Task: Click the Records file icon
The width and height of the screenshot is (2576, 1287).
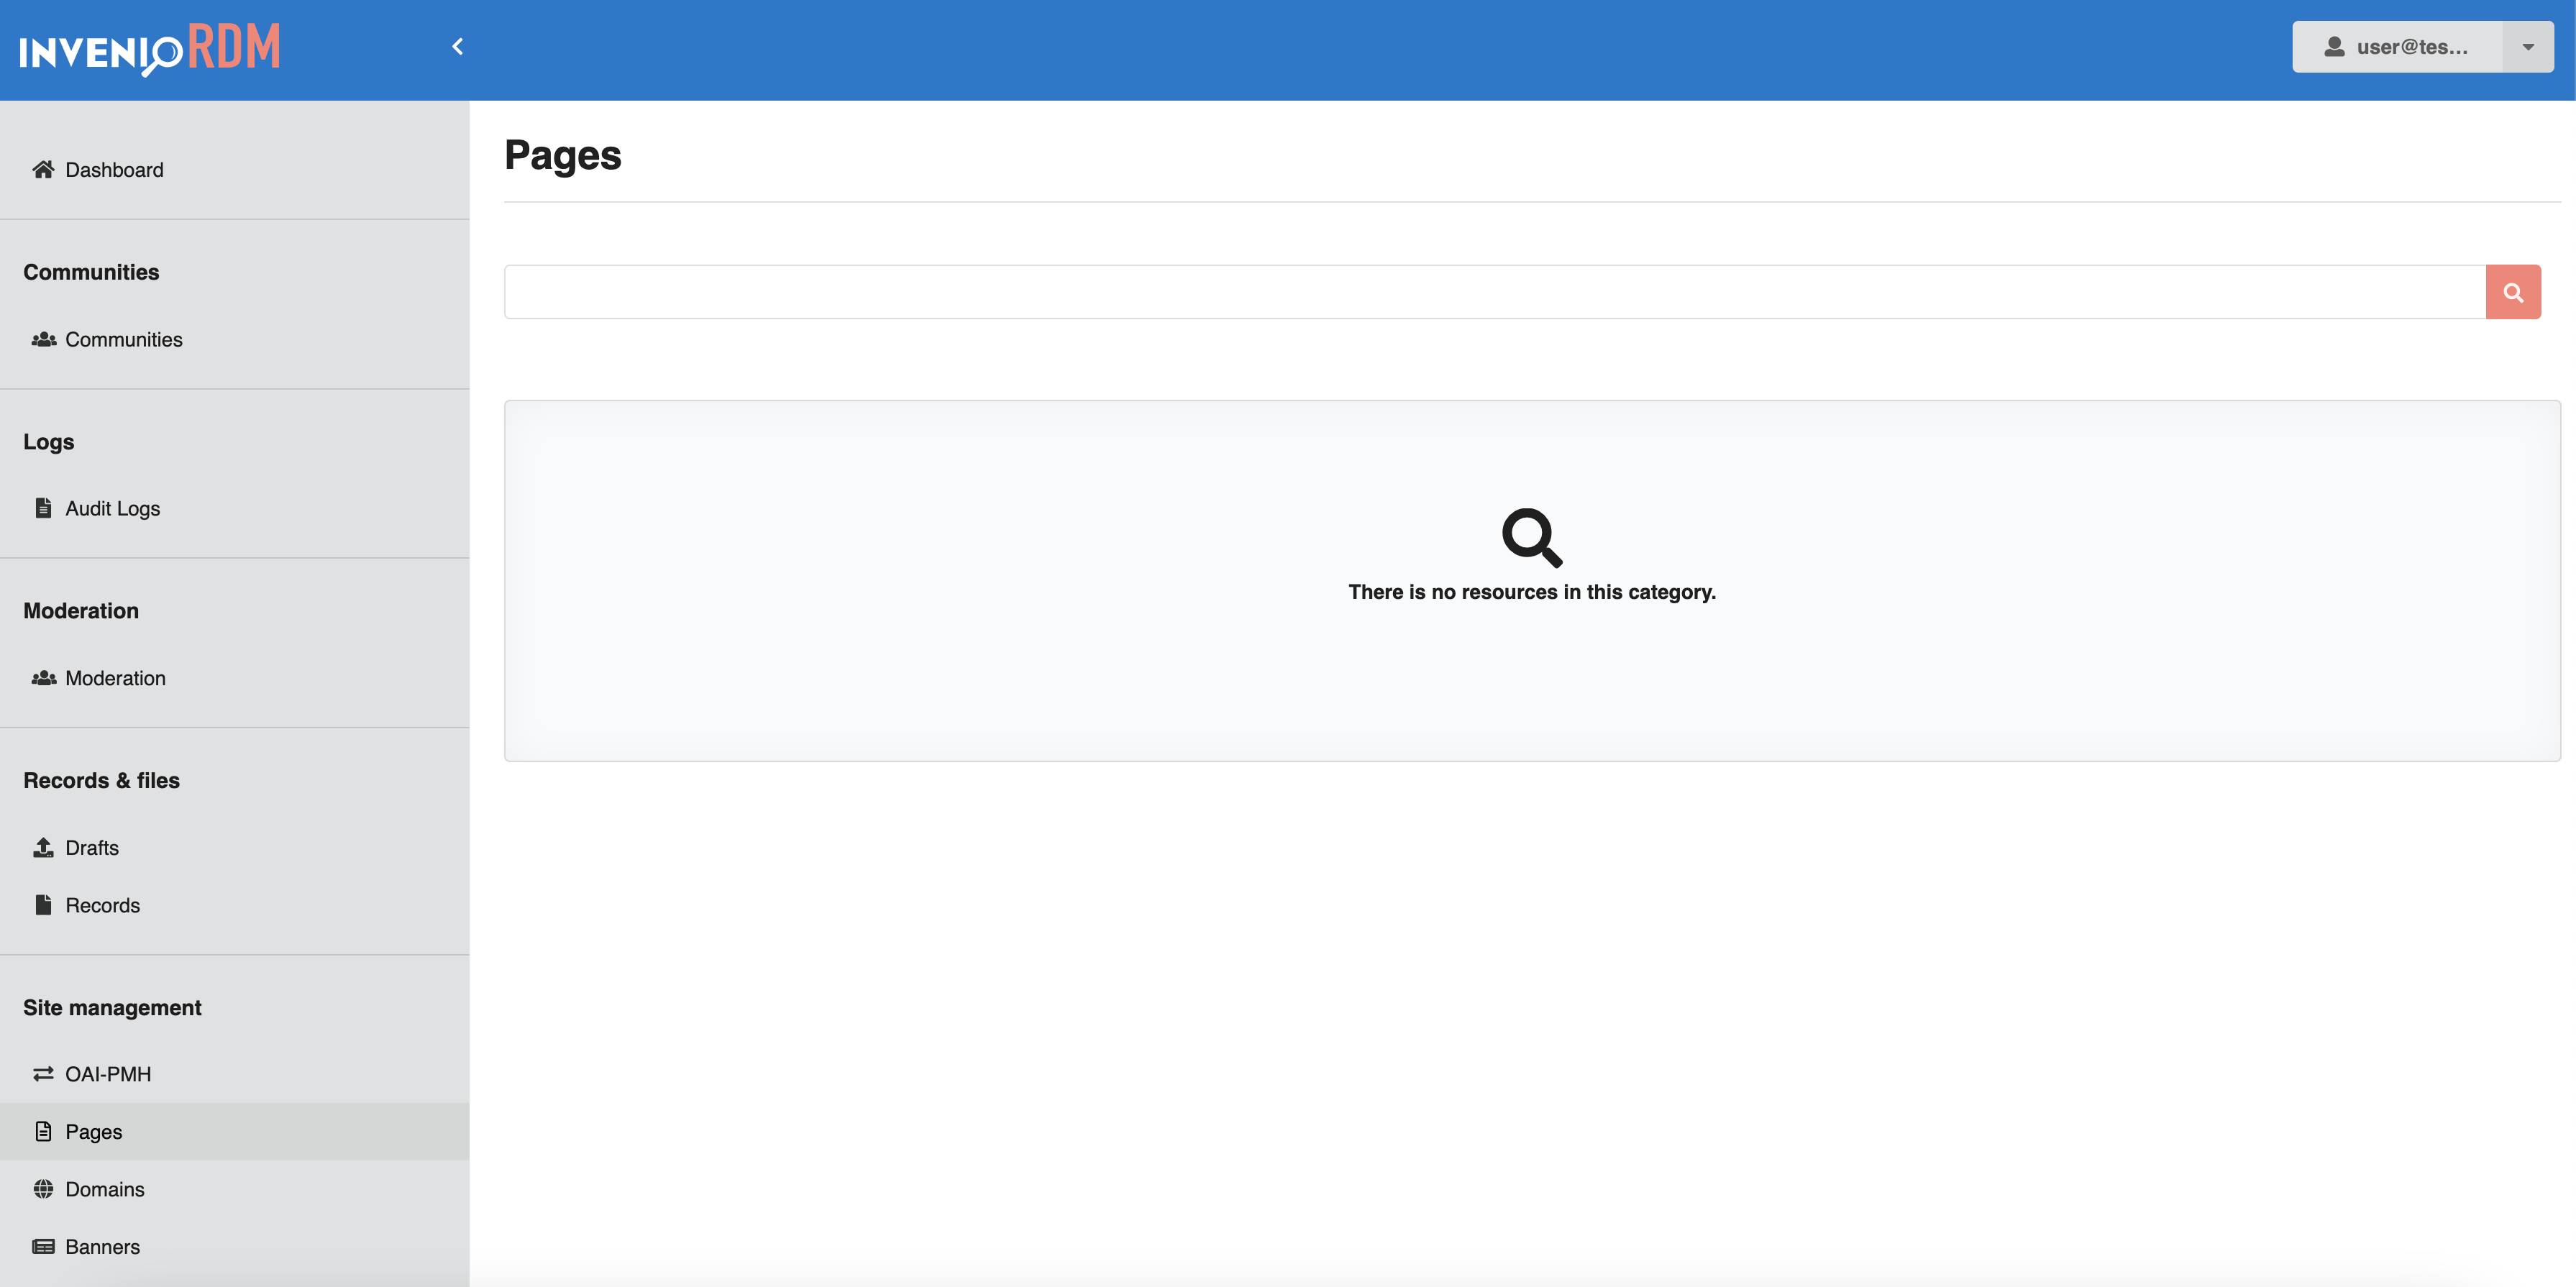Action: [43, 905]
